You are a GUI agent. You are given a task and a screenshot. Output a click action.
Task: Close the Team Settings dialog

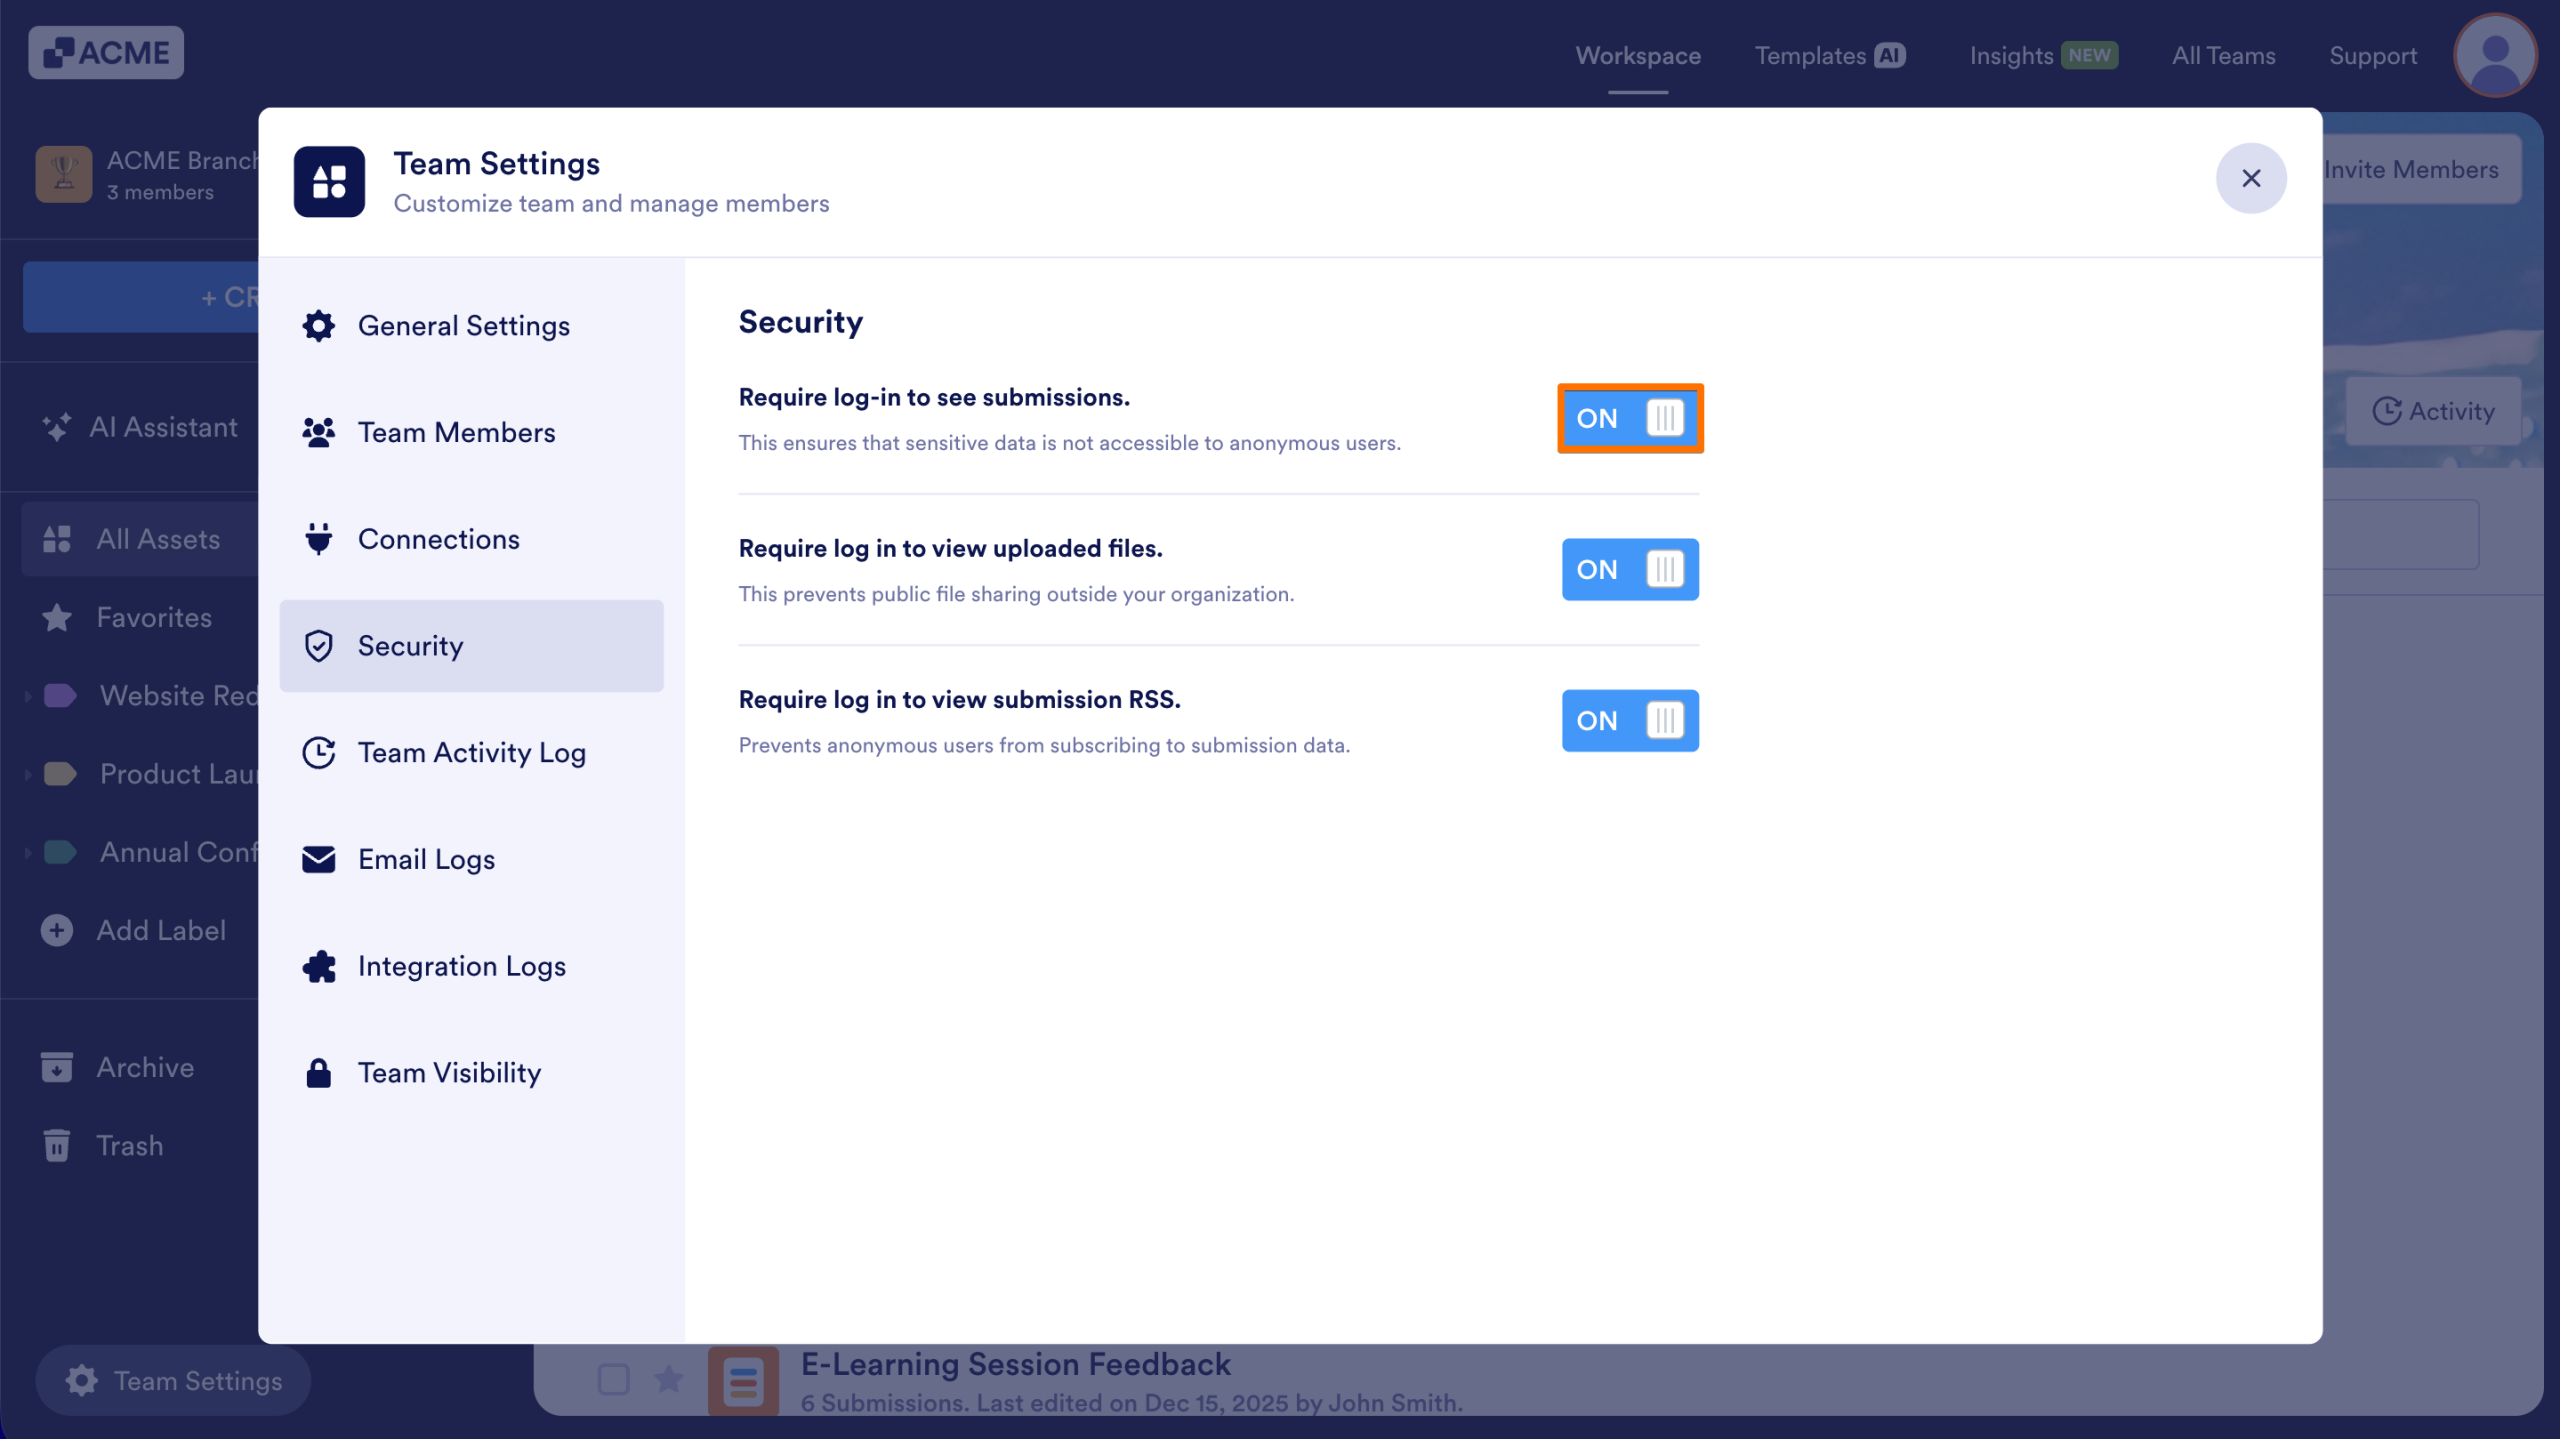(x=2251, y=178)
